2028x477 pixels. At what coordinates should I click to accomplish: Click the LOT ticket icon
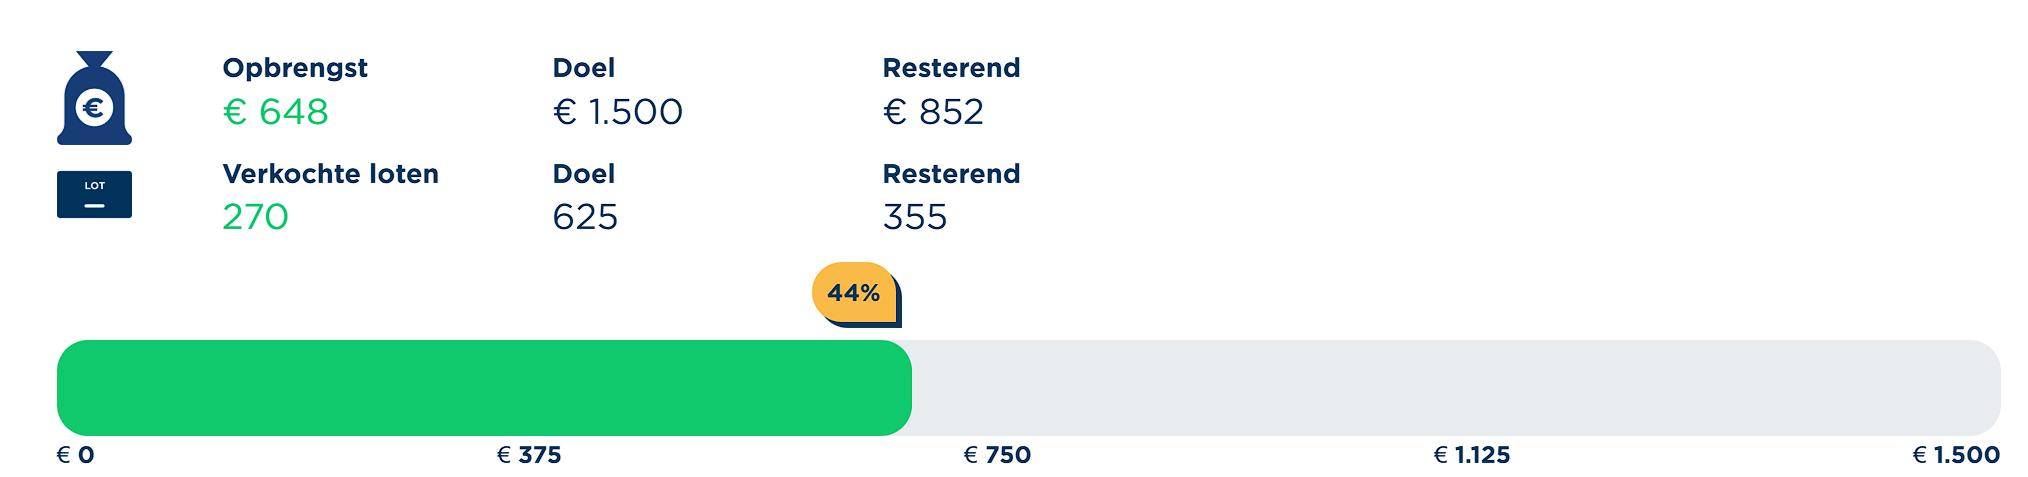(x=94, y=194)
